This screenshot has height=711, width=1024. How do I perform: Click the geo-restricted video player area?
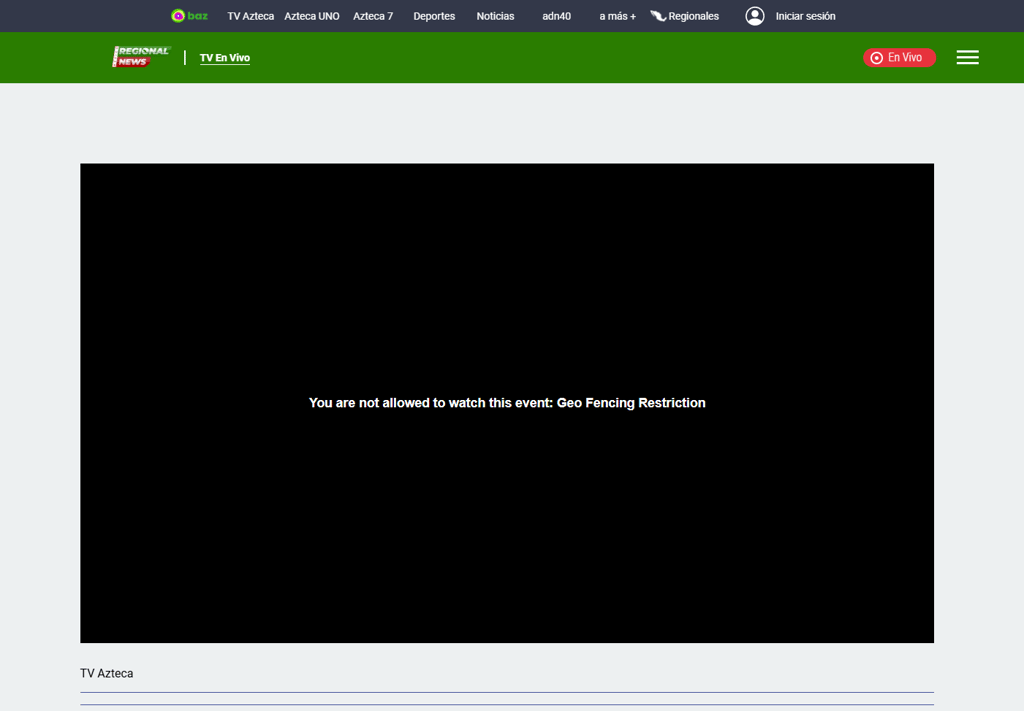point(507,403)
